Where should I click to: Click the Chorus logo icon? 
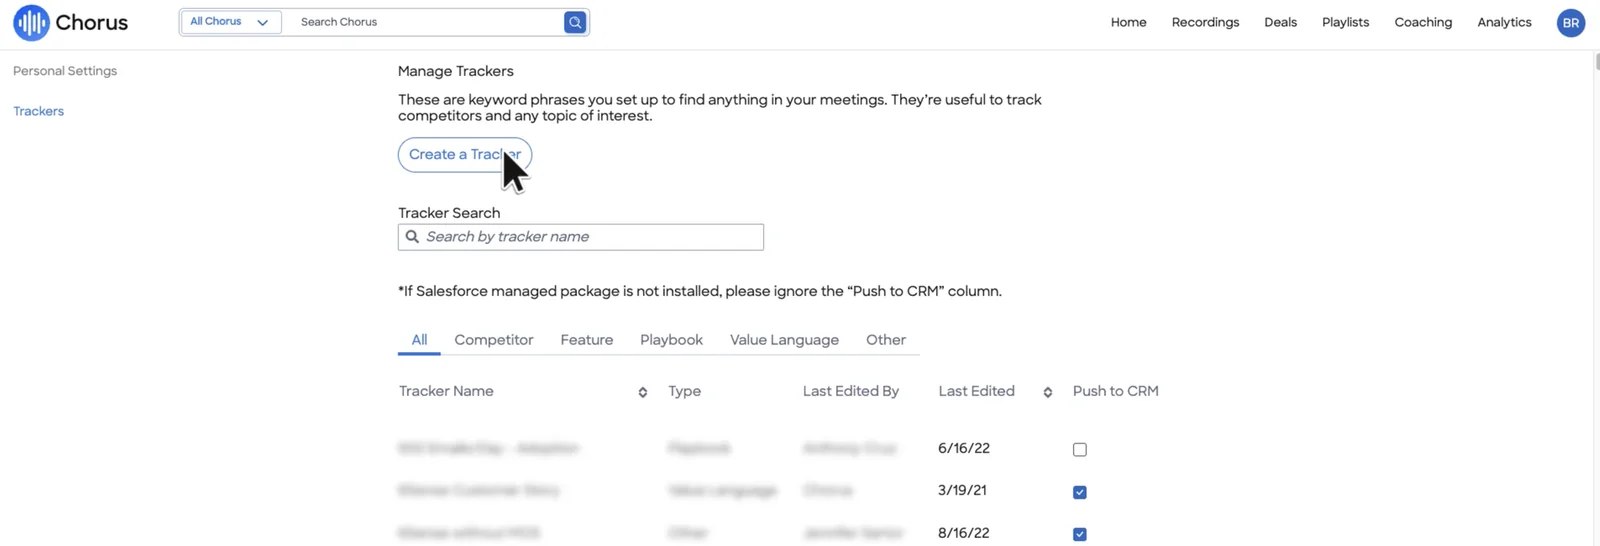point(31,22)
